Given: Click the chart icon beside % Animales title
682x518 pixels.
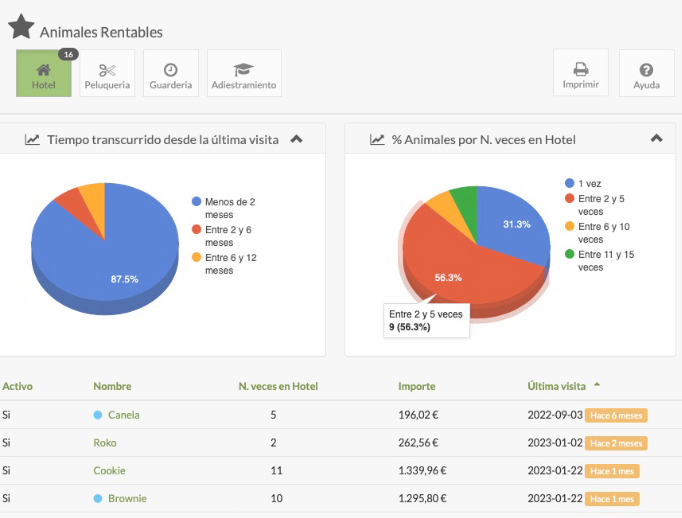Looking at the screenshot, I should (377, 140).
